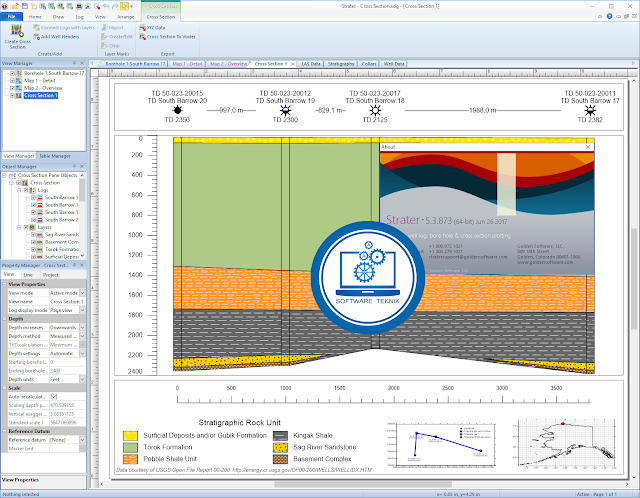Pin the Object Manager panel
640x498 pixels.
74,167
